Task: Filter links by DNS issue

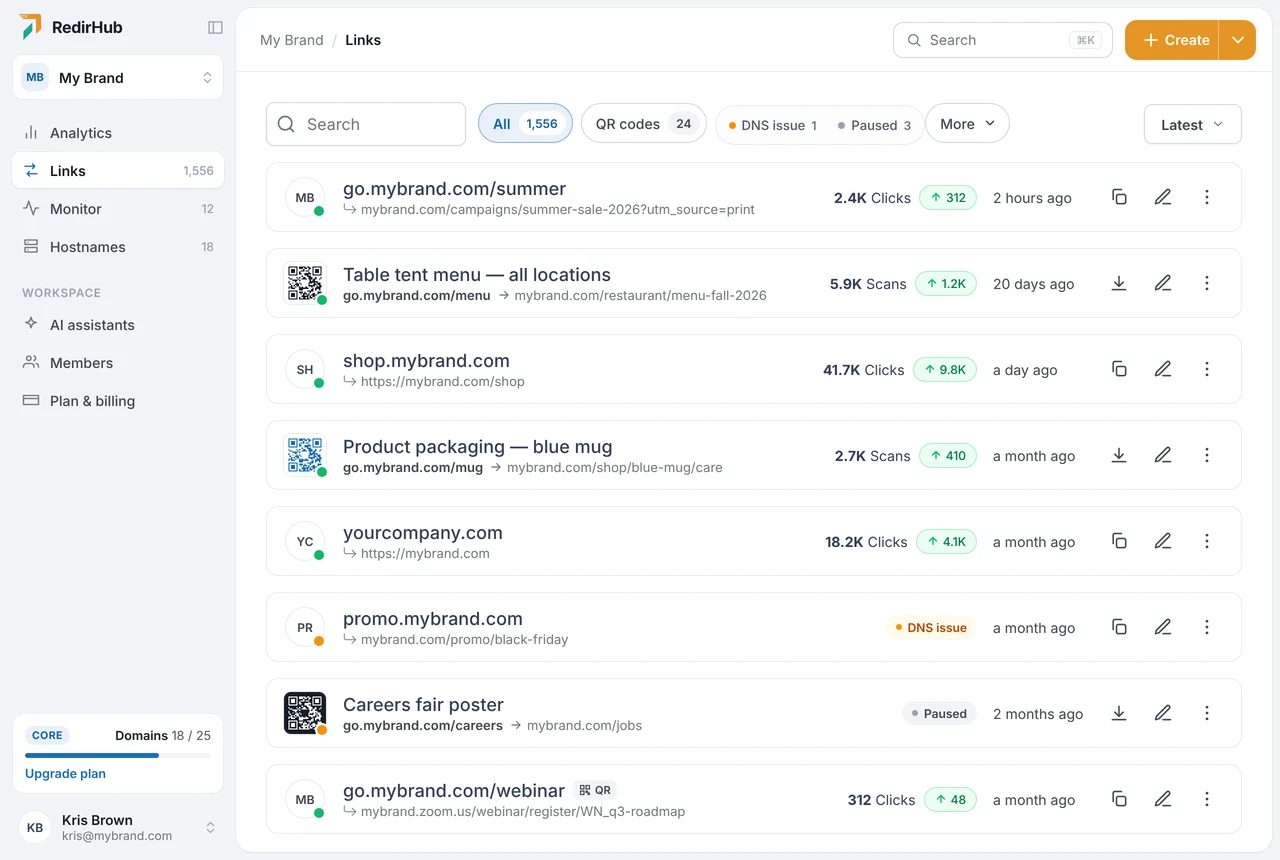Action: (x=773, y=125)
